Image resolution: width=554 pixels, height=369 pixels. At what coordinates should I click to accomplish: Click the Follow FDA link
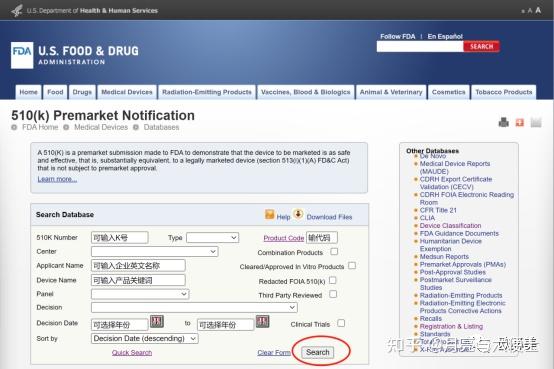click(x=397, y=36)
